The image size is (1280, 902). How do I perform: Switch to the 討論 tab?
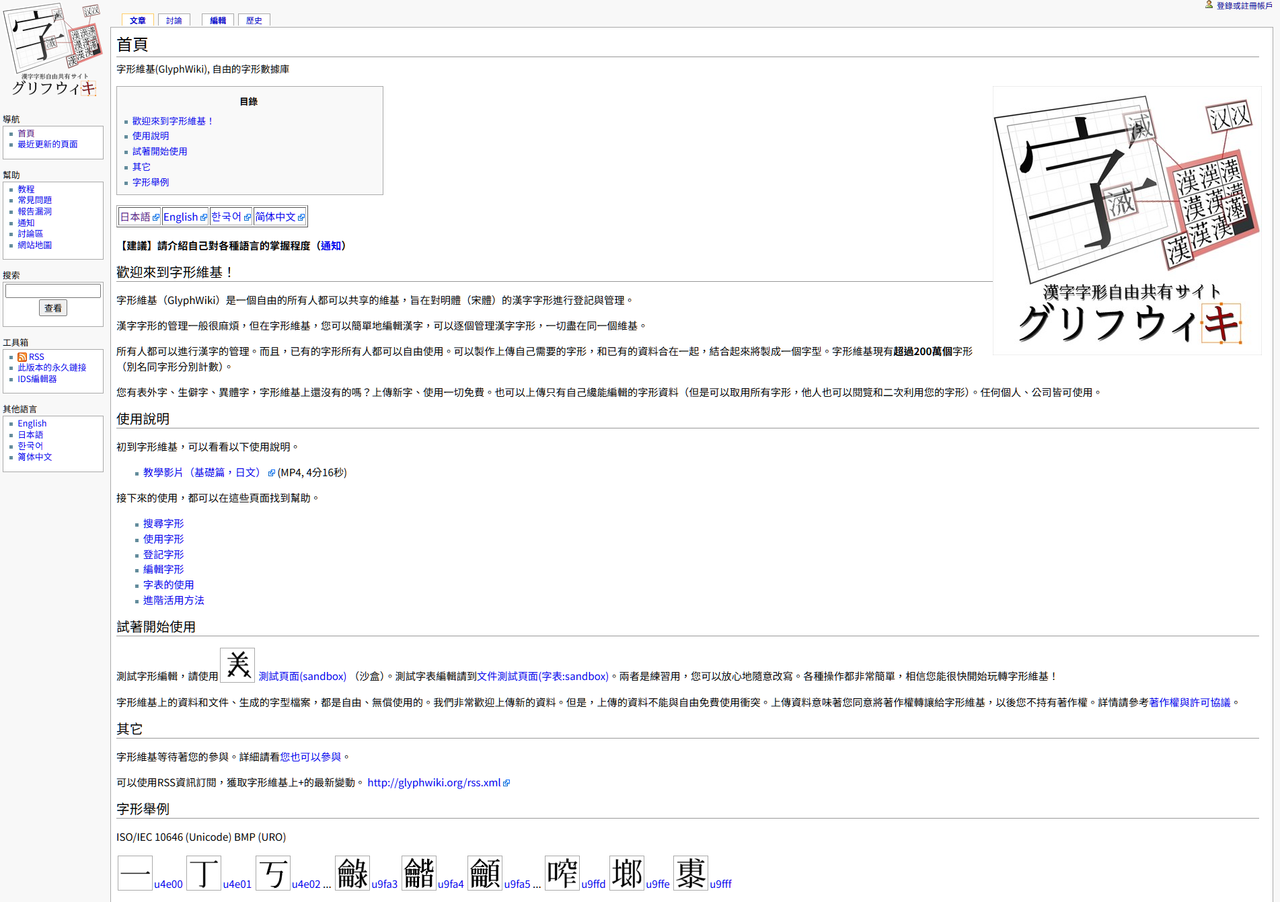click(174, 20)
